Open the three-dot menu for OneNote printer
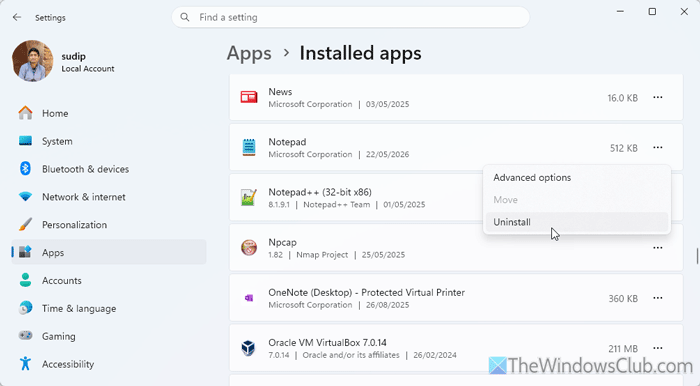 (658, 298)
